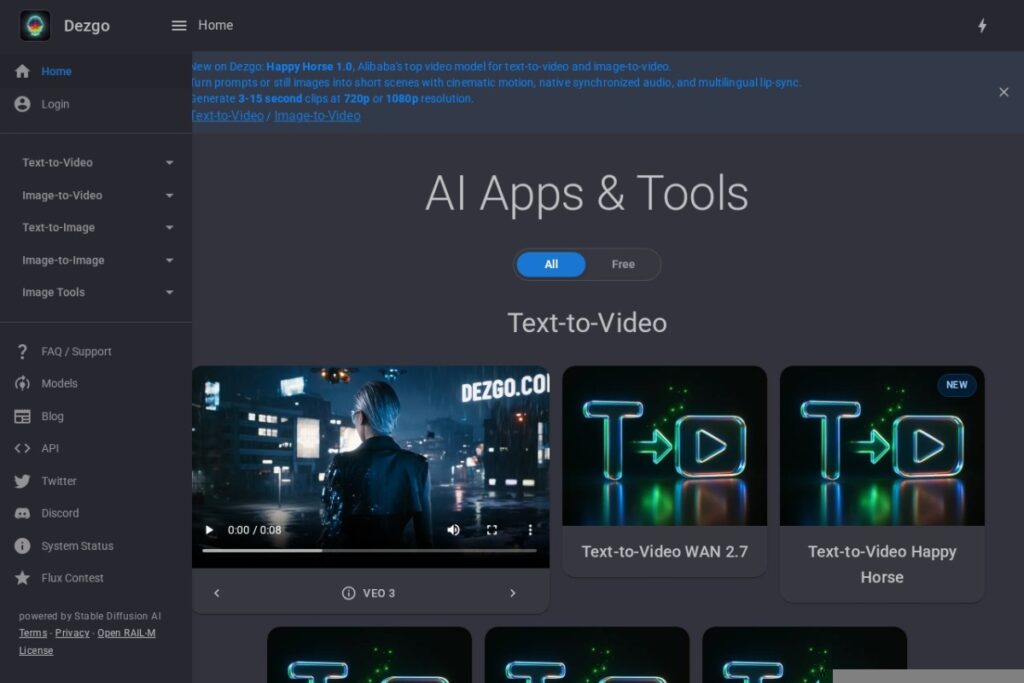Show the next carousel video
Viewport: 1024px width, 683px height.
coord(513,593)
